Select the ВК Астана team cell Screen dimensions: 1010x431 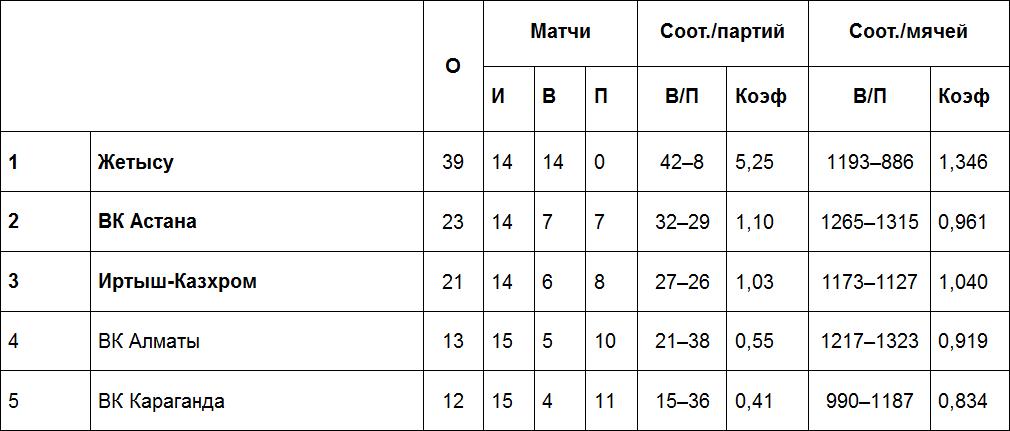point(147,222)
